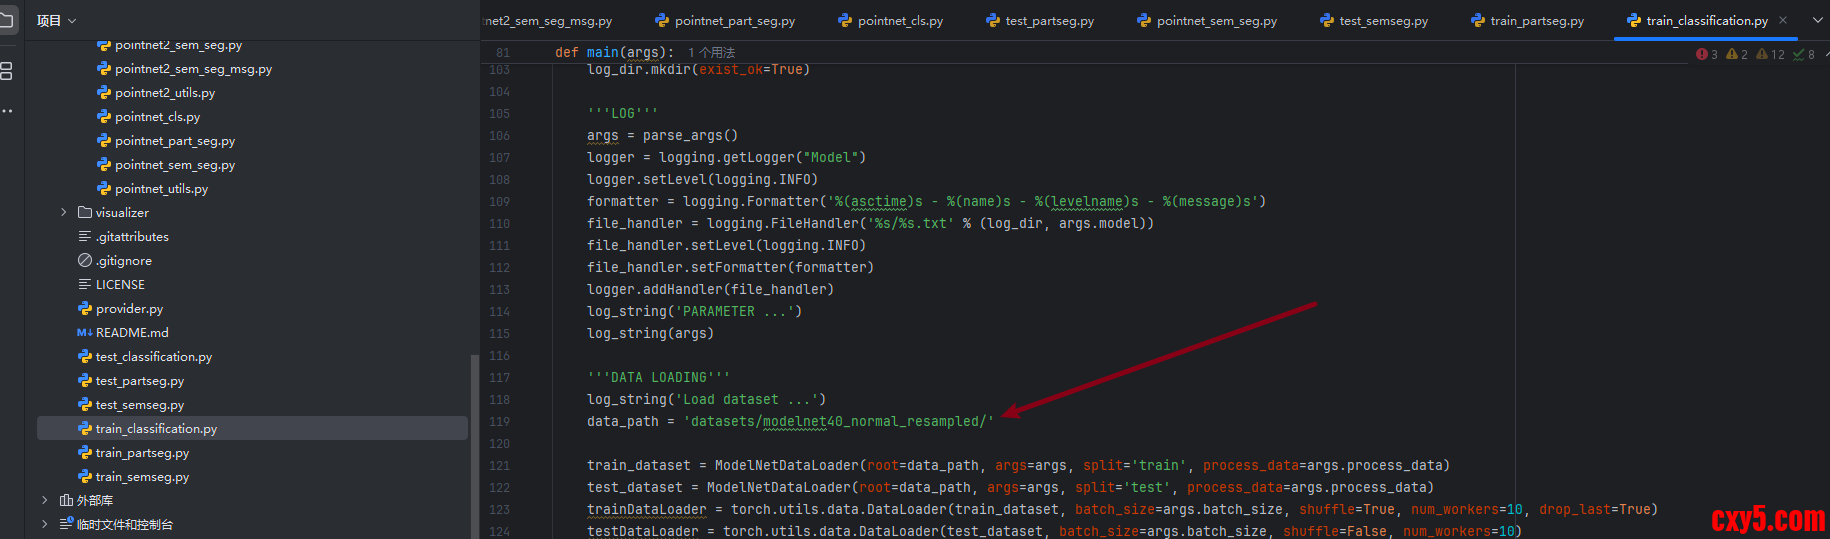This screenshot has width=1830, height=539.
Task: Open the 项目 view dropdown
Action: point(56,20)
